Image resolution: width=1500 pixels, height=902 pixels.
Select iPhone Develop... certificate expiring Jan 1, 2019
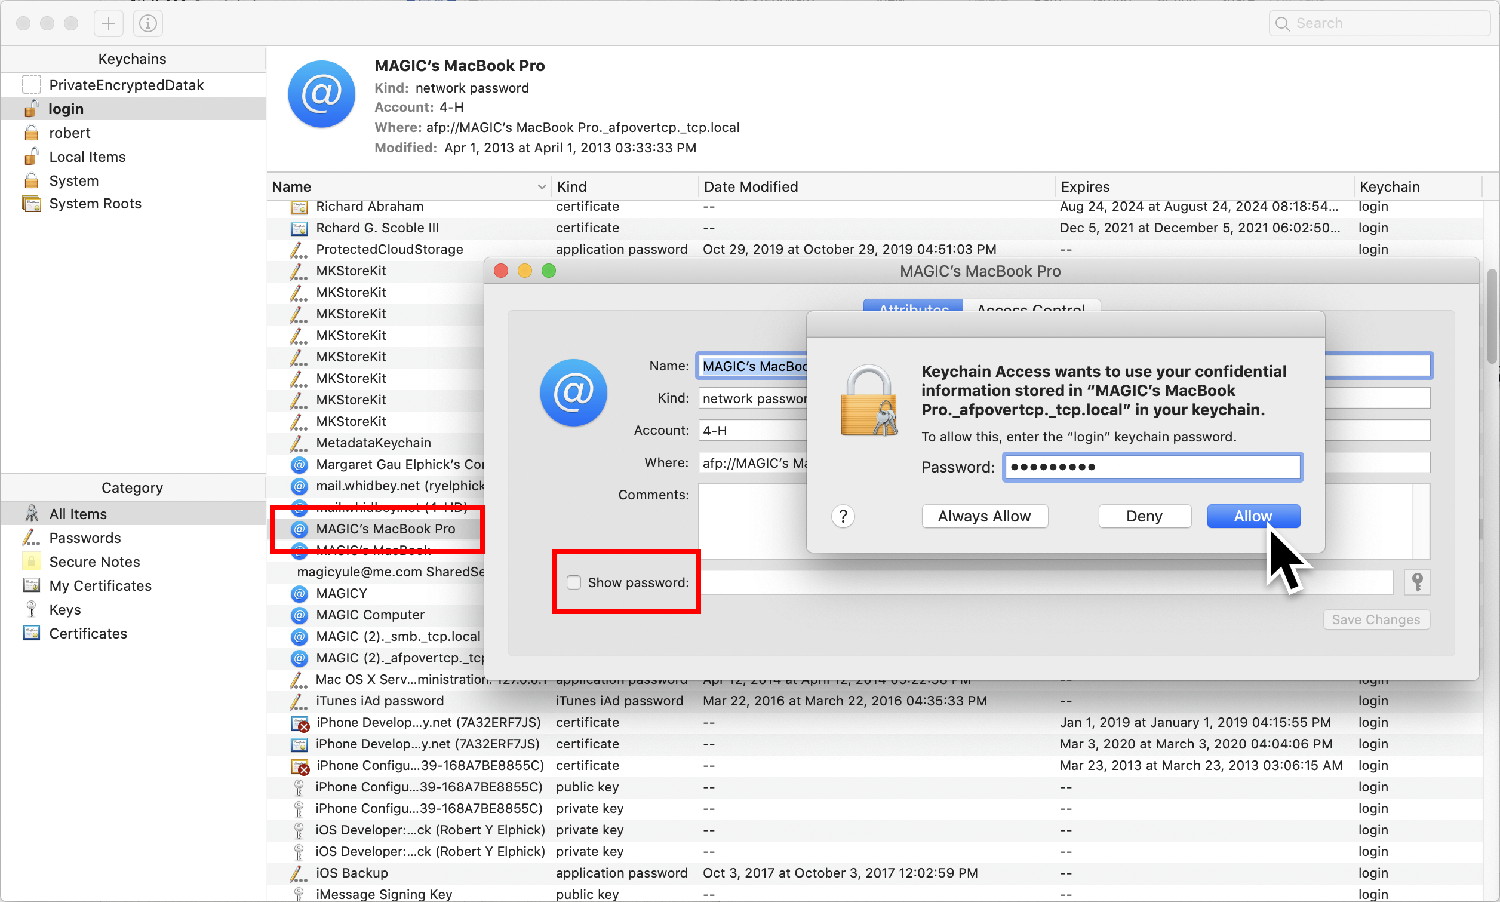click(x=875, y=723)
